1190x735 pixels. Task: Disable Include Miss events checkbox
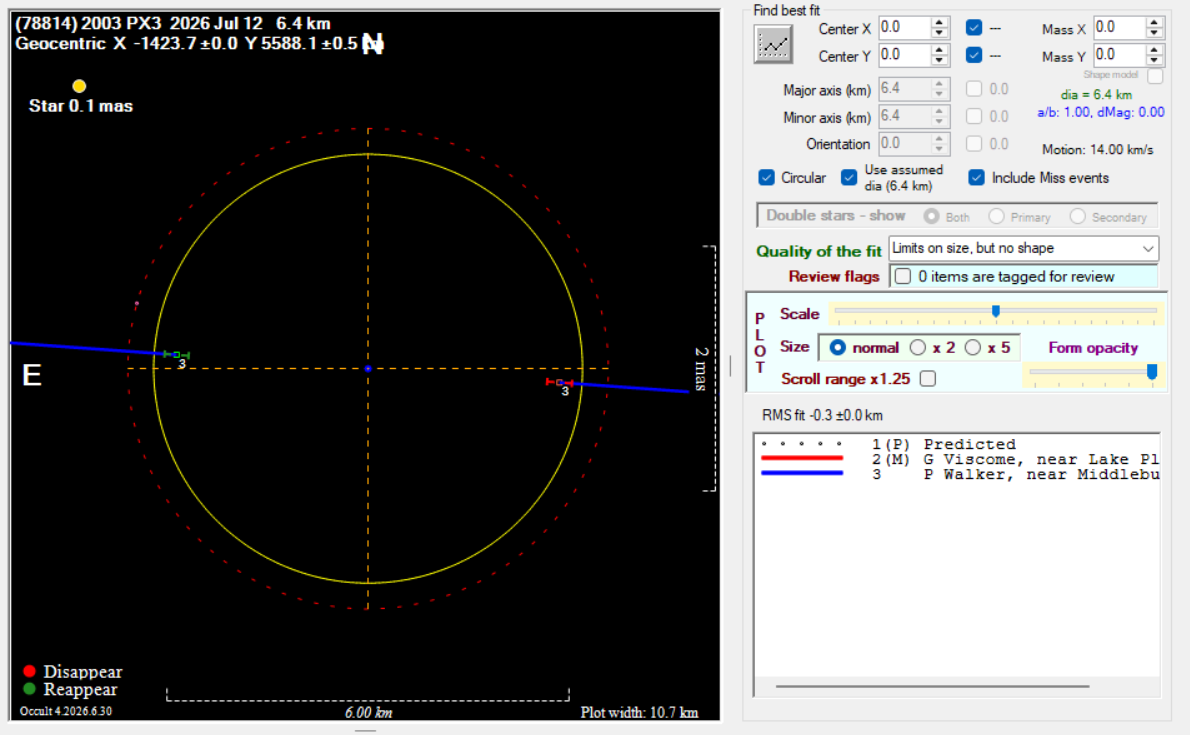click(977, 178)
